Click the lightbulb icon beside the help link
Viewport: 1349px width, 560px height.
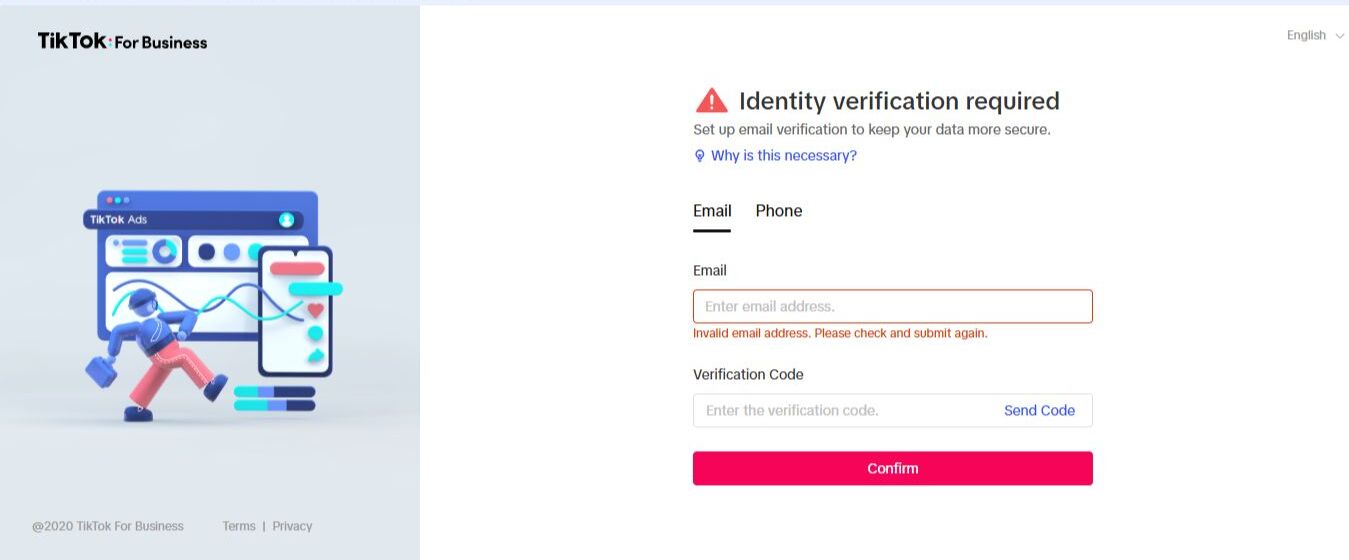click(x=700, y=156)
